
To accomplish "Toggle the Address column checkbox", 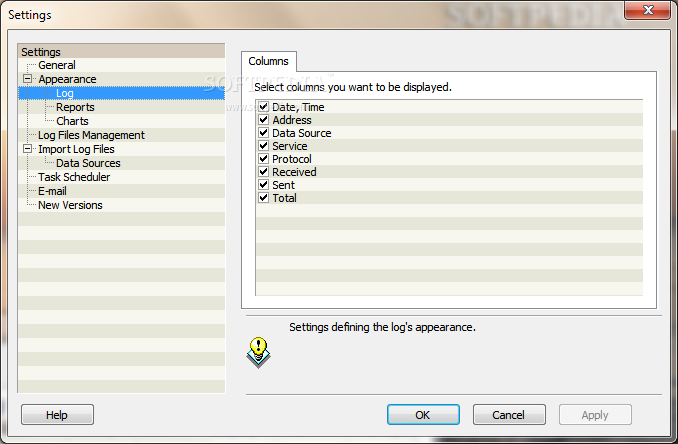I will tap(263, 119).
